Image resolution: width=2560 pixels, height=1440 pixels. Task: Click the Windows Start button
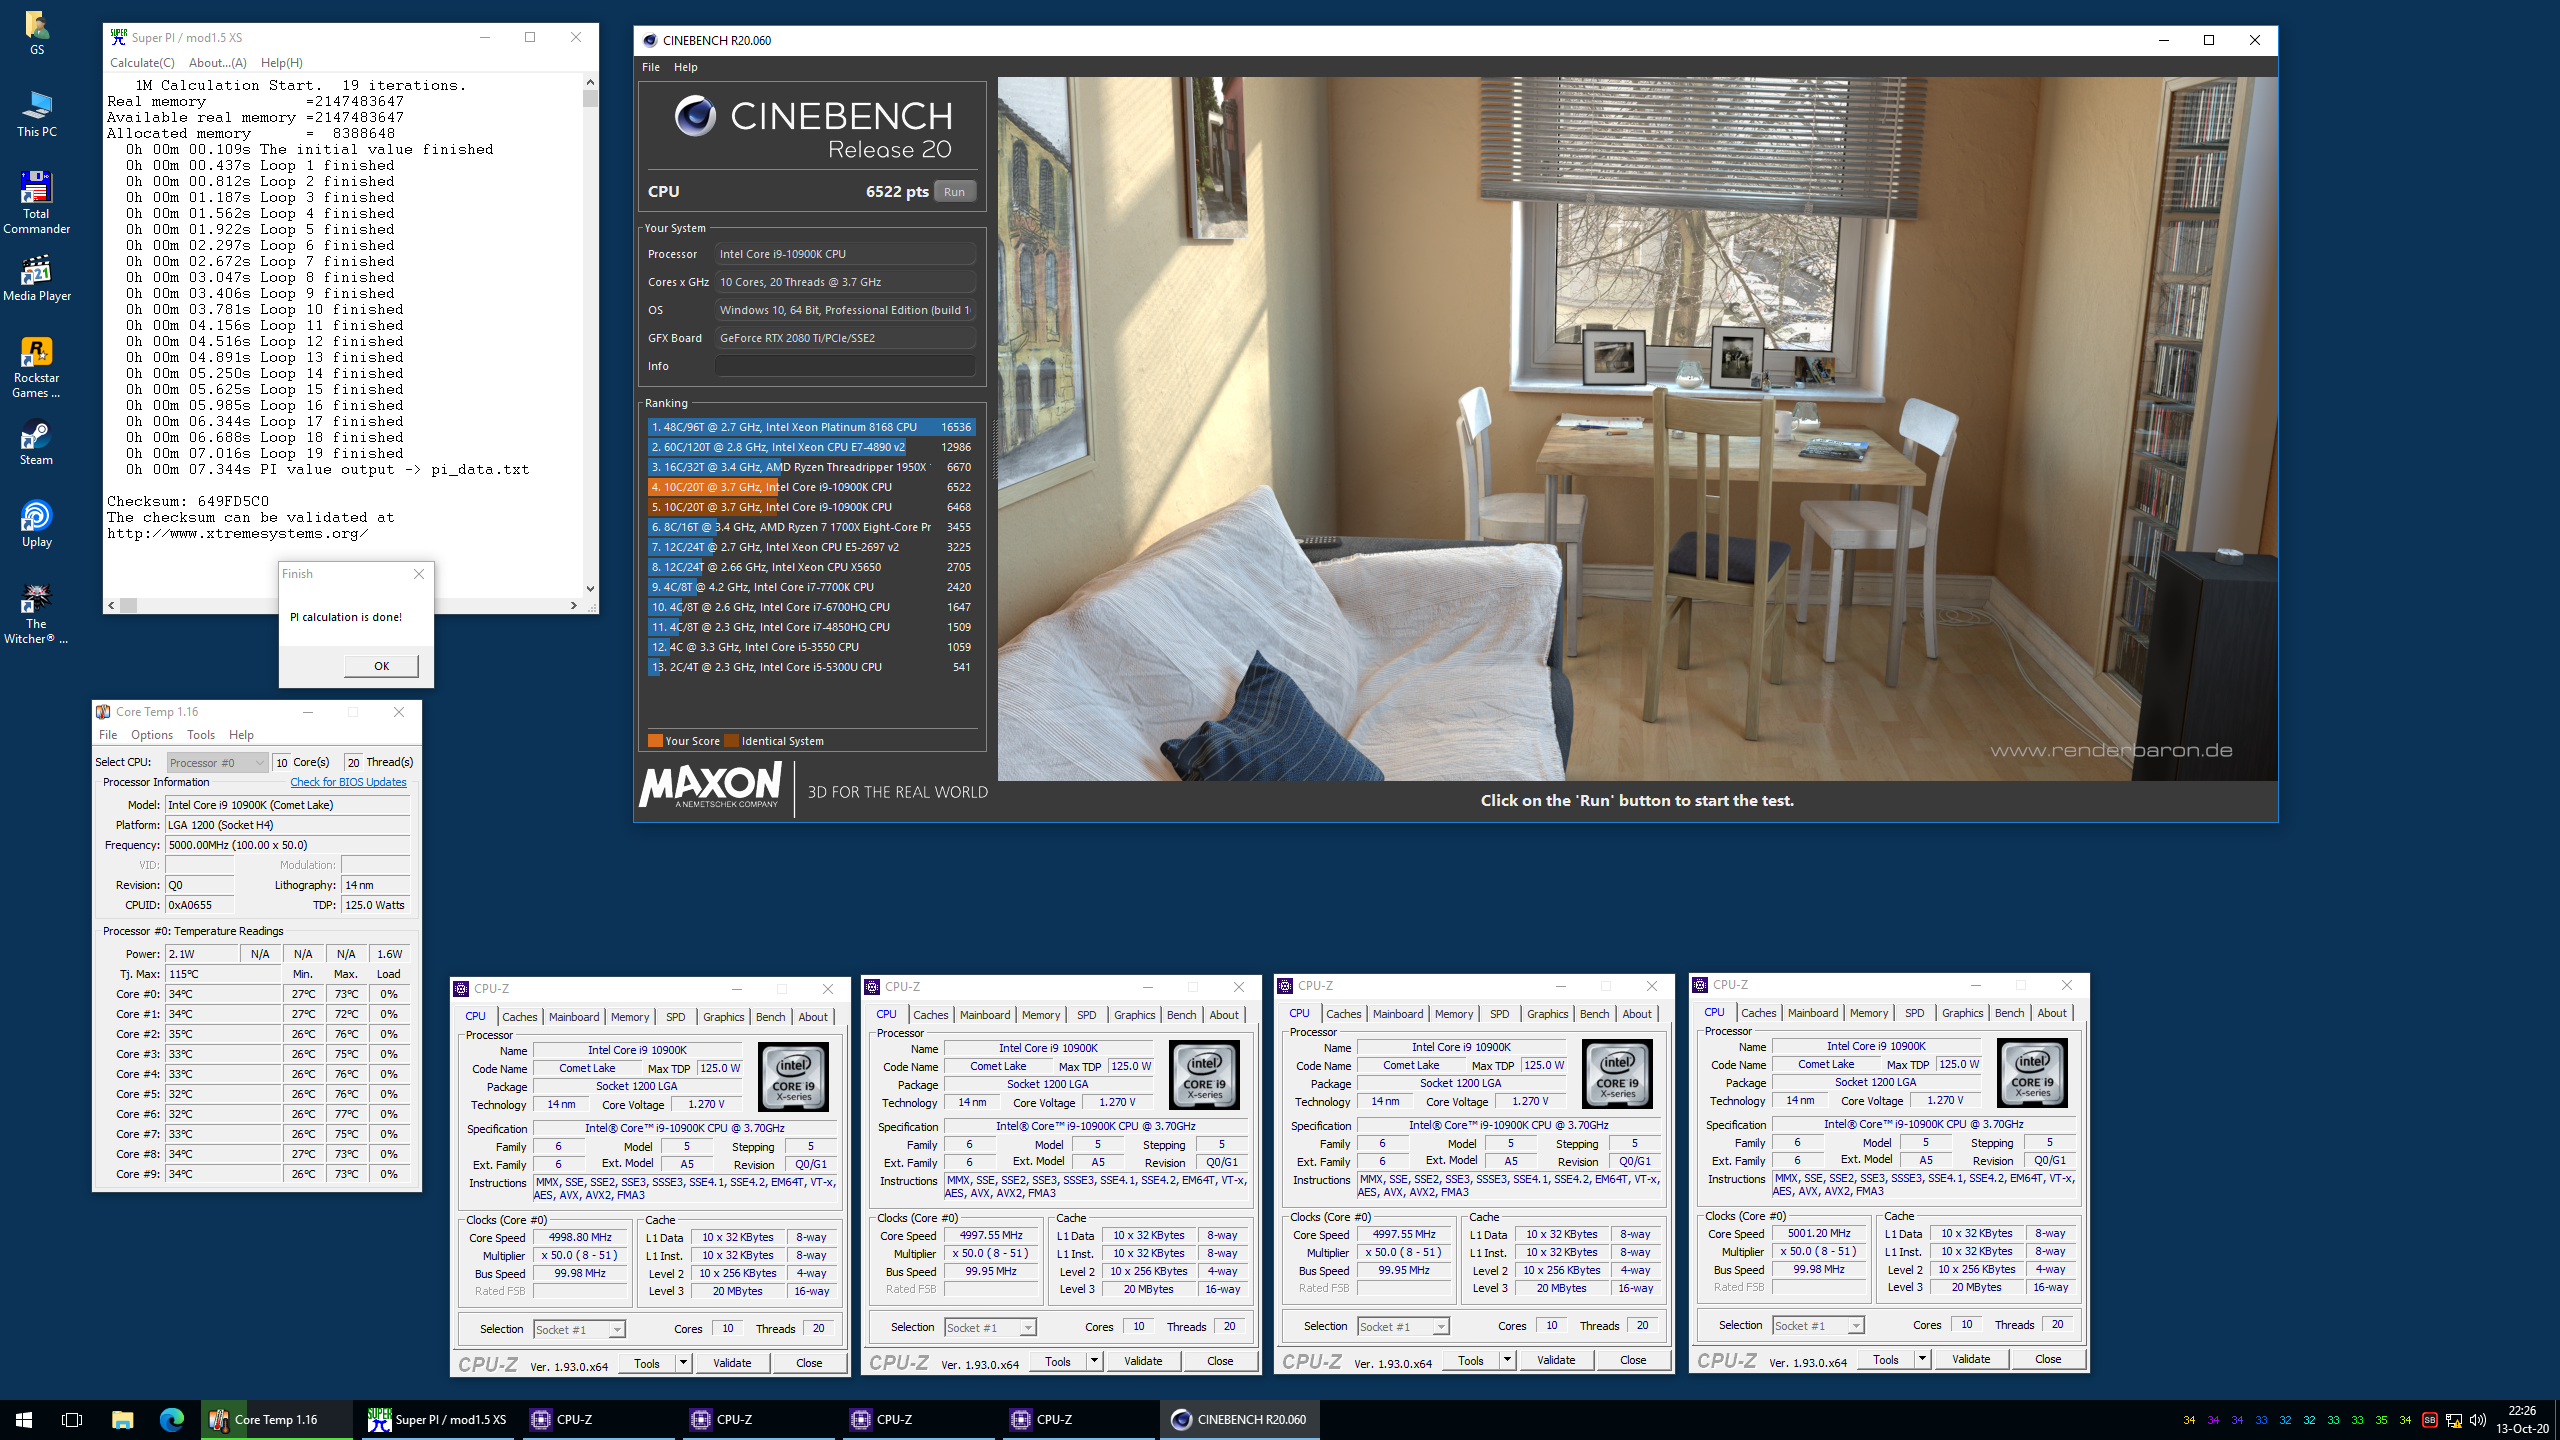(x=24, y=1420)
